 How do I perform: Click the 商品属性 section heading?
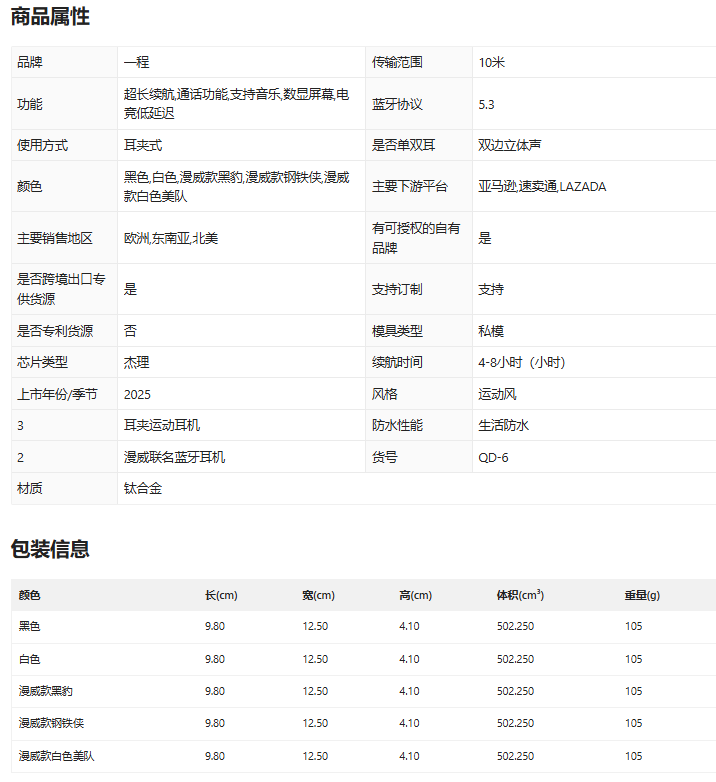pos(50,16)
